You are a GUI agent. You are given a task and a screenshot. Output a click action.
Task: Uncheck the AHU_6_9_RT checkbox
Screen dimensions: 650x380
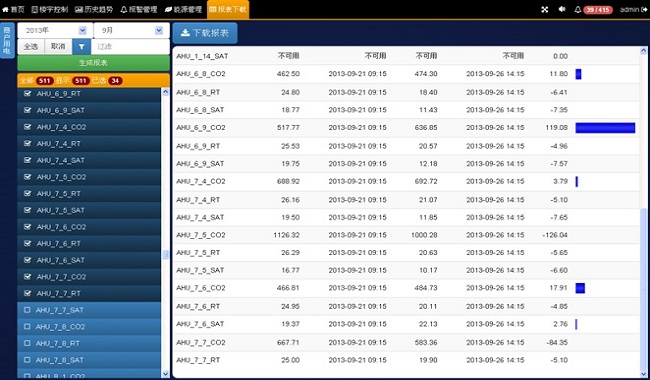[x=27, y=94]
